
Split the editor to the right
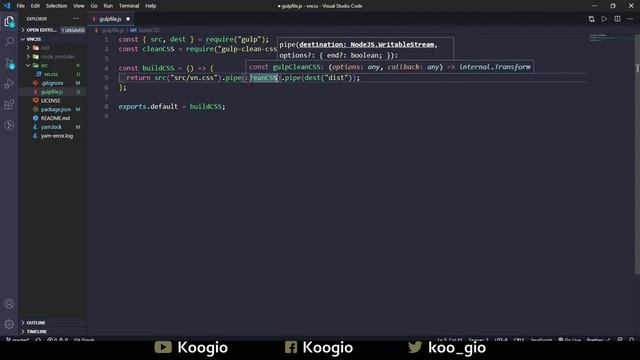pyautogui.click(x=618, y=19)
